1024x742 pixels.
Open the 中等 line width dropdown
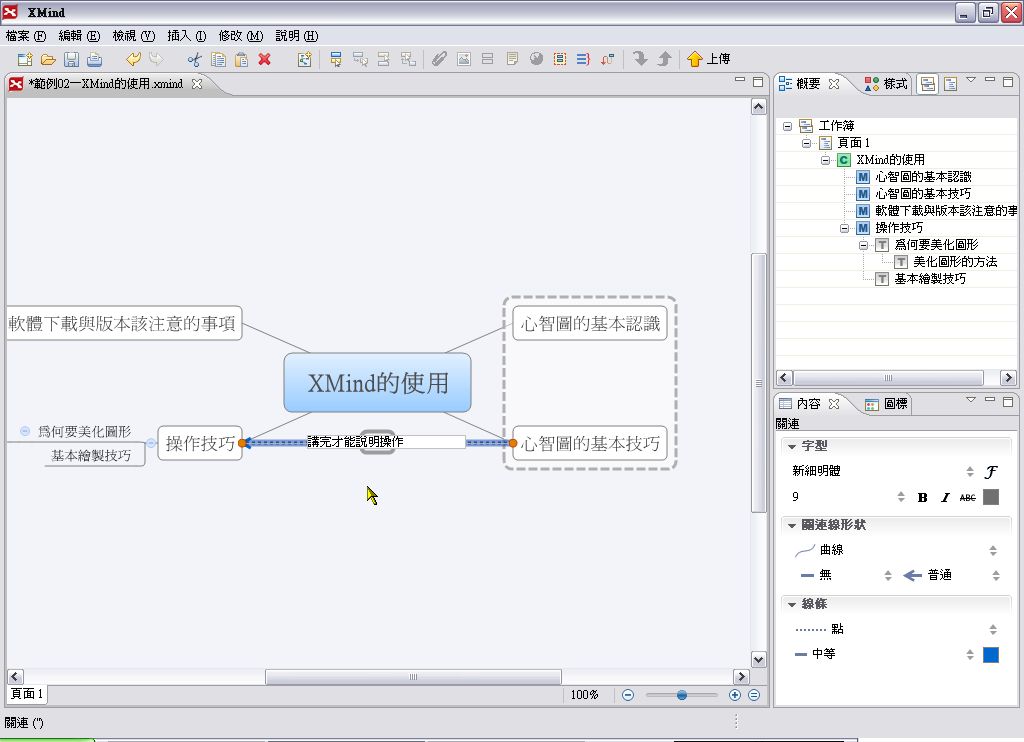click(x=970, y=654)
